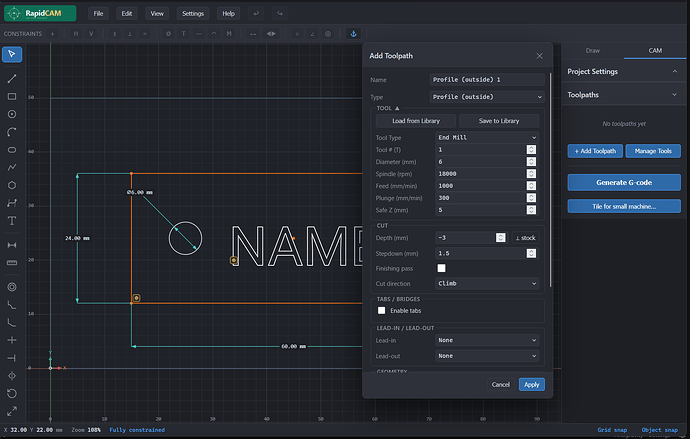Open the View menu
The height and width of the screenshot is (439, 690).
coord(157,13)
